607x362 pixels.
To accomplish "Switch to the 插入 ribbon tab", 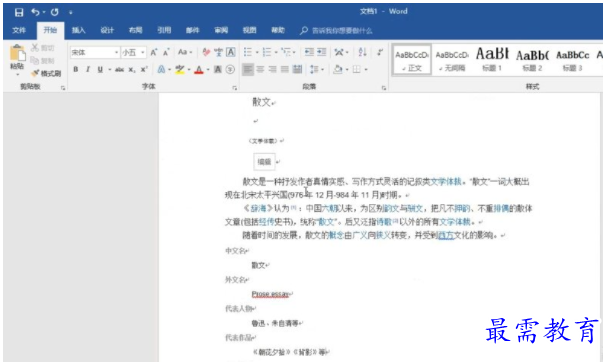I will tap(79, 30).
